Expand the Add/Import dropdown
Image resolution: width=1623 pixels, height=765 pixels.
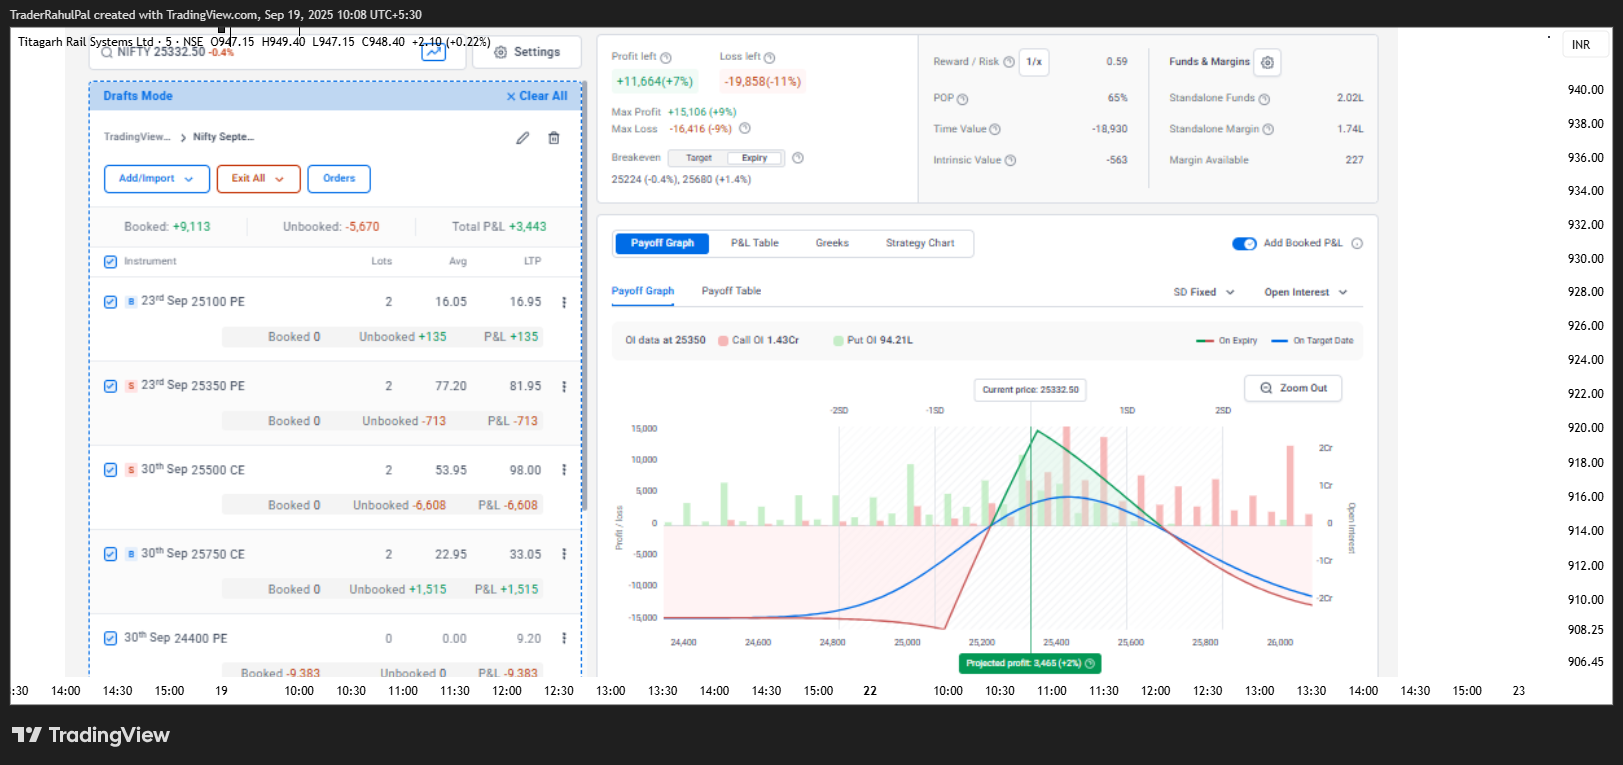tap(157, 179)
